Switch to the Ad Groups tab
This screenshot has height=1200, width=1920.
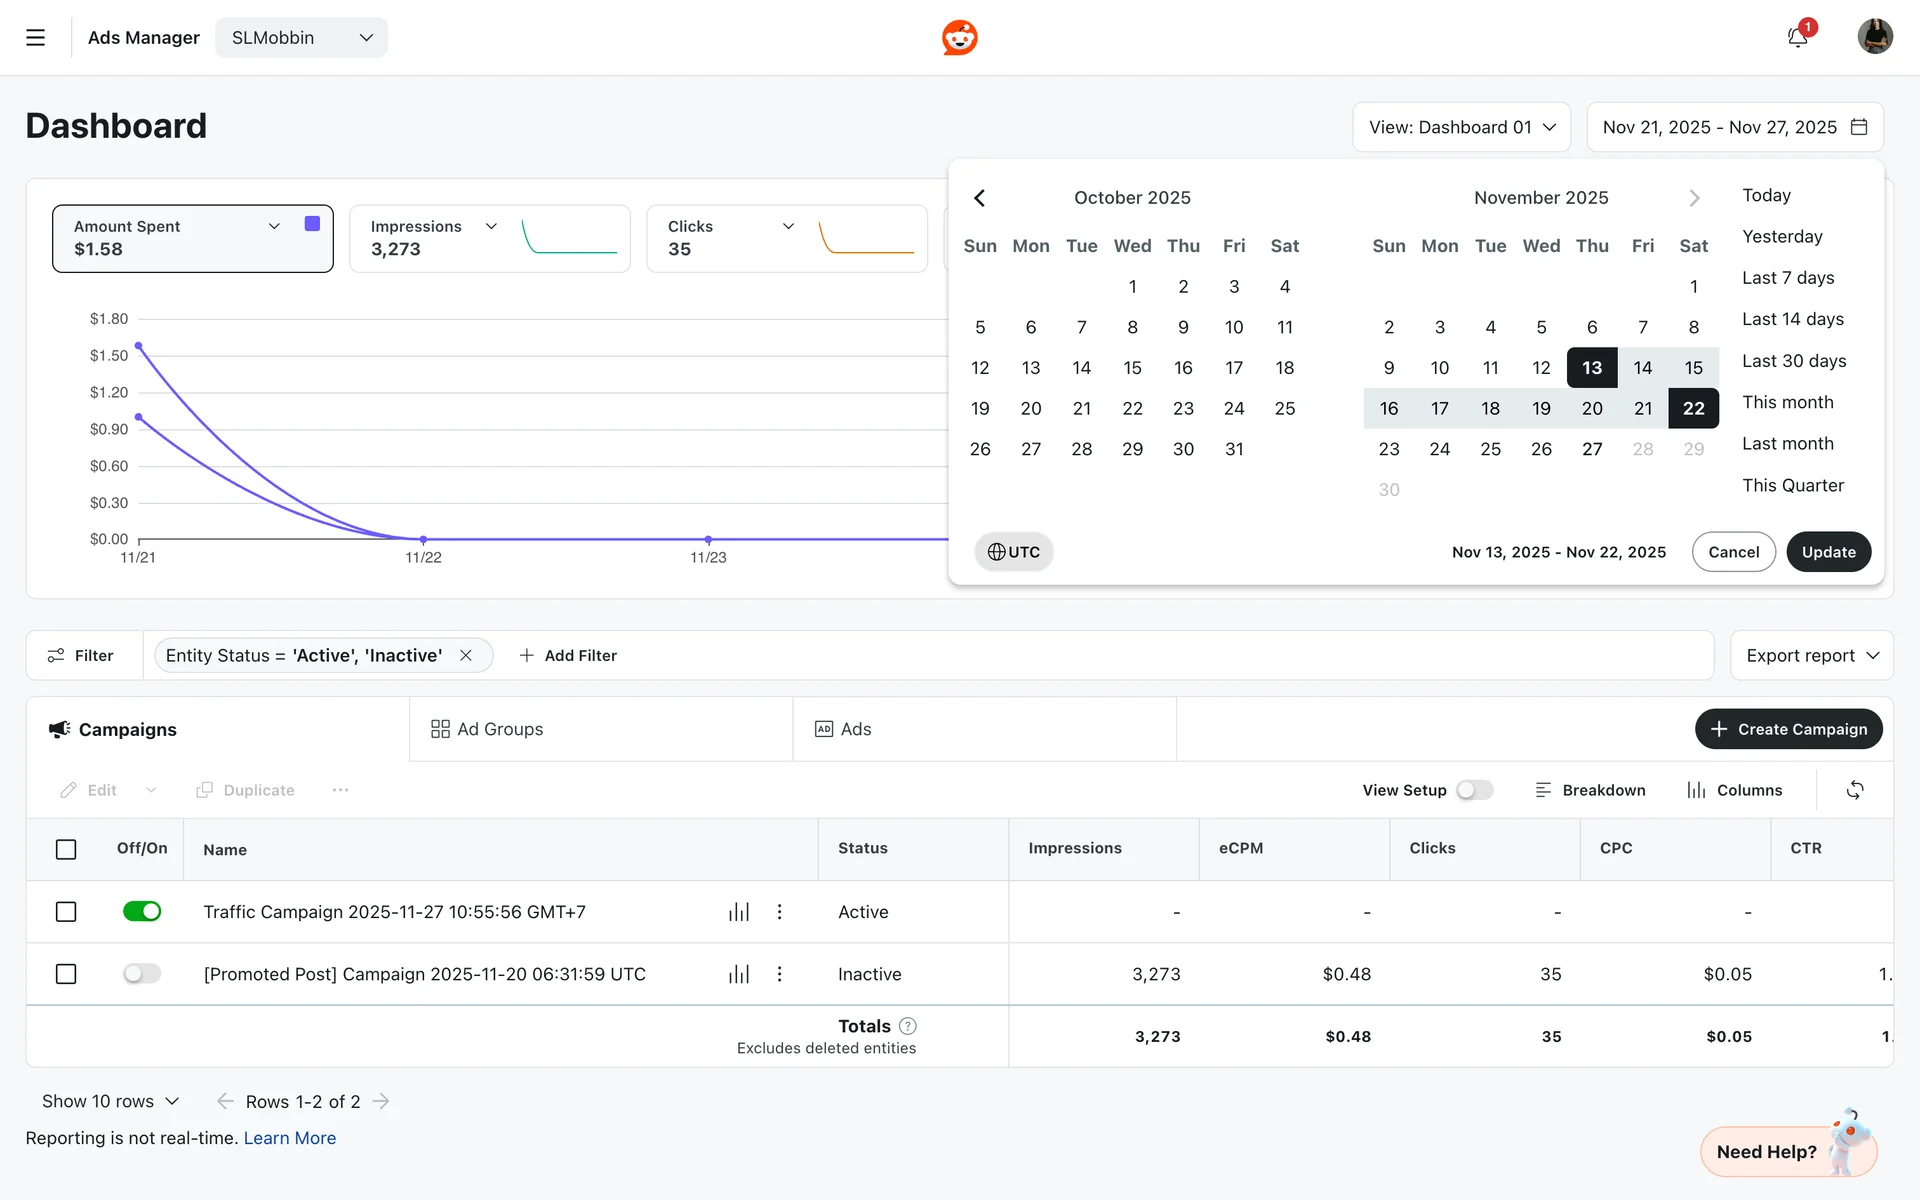coord(487,729)
